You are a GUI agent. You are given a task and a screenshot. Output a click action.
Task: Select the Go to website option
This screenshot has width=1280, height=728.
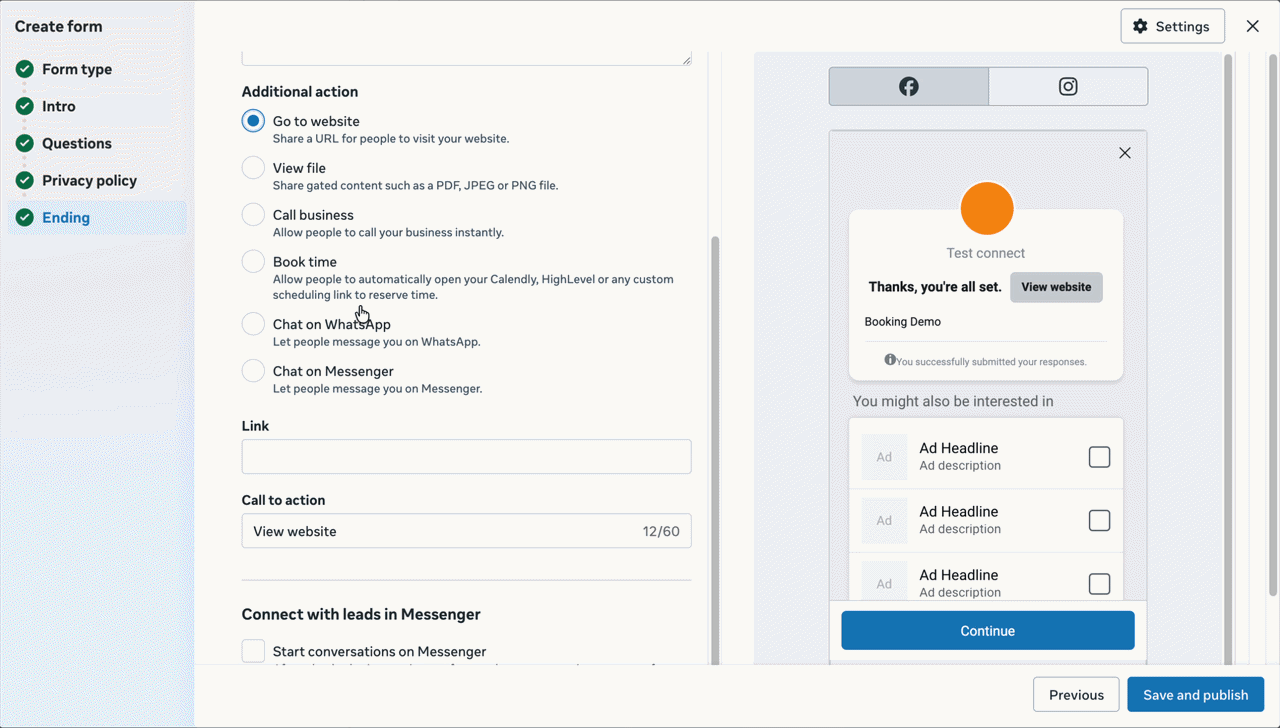[253, 121]
